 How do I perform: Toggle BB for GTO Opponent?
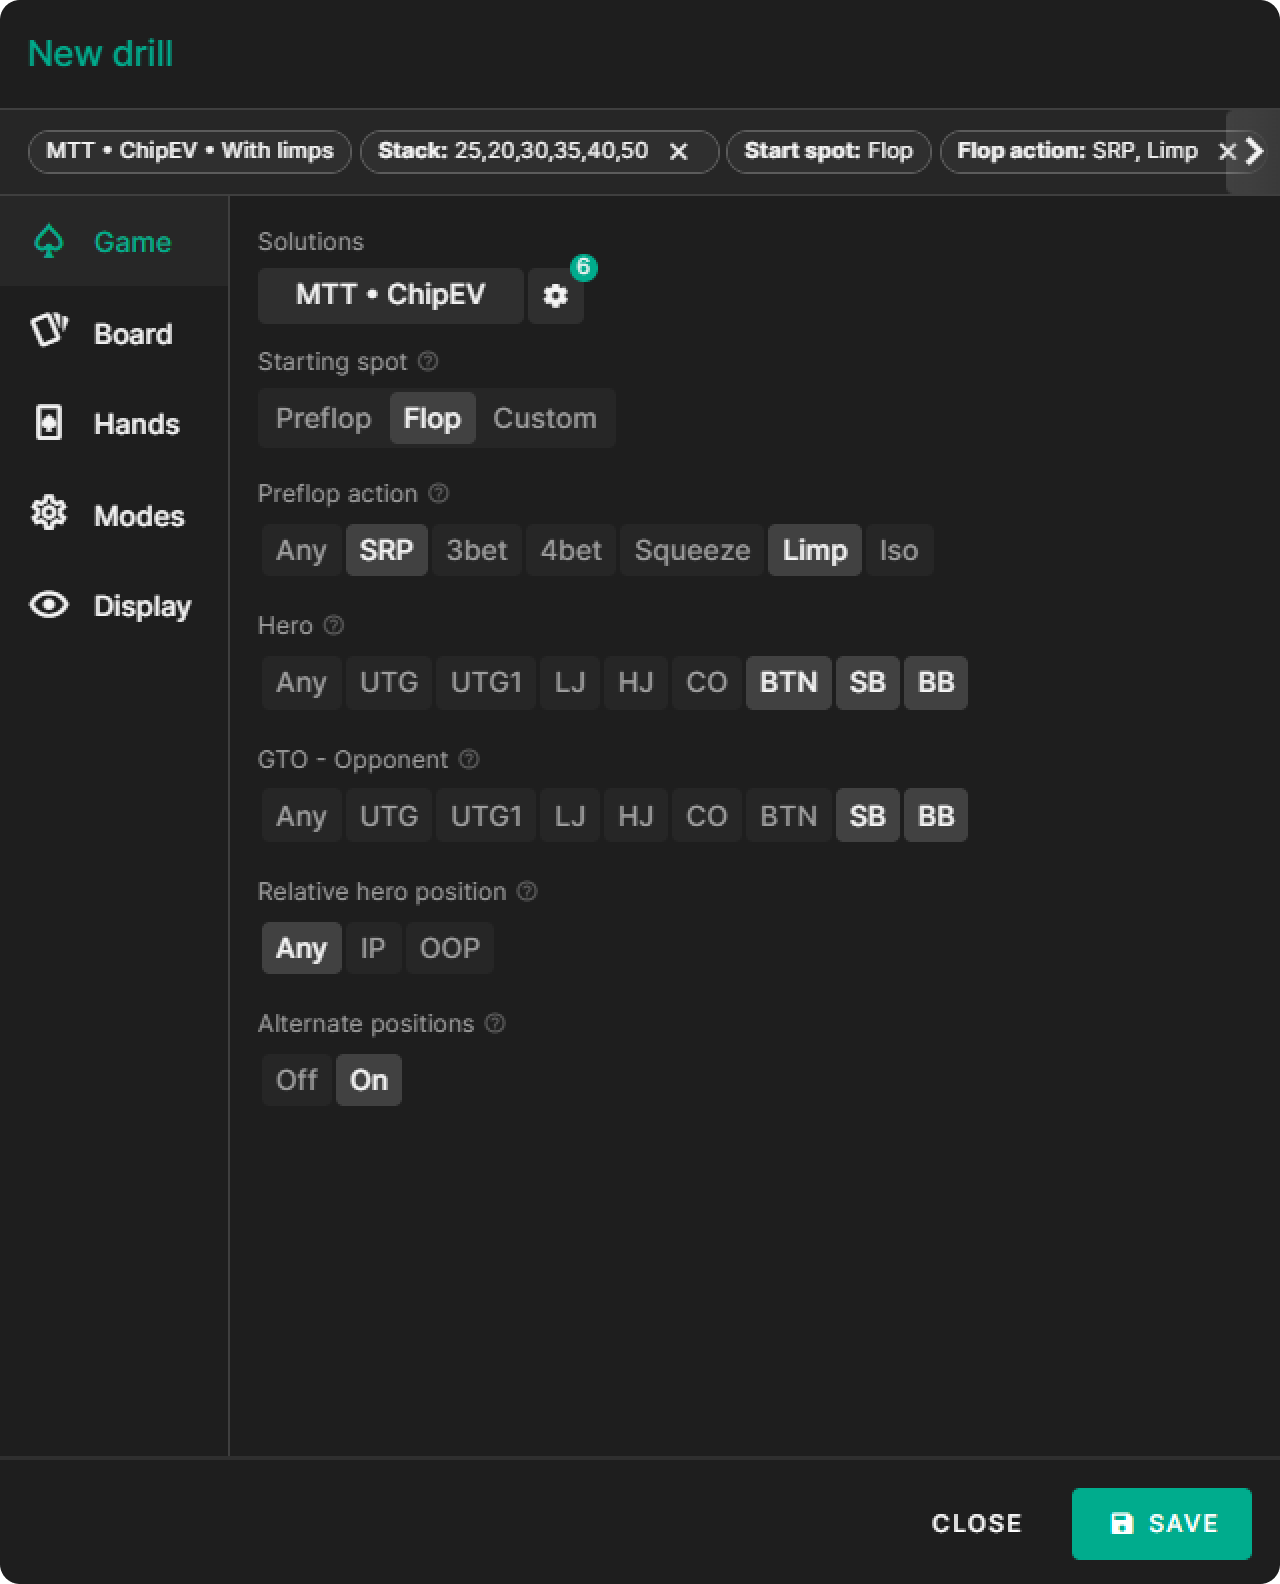tap(936, 815)
